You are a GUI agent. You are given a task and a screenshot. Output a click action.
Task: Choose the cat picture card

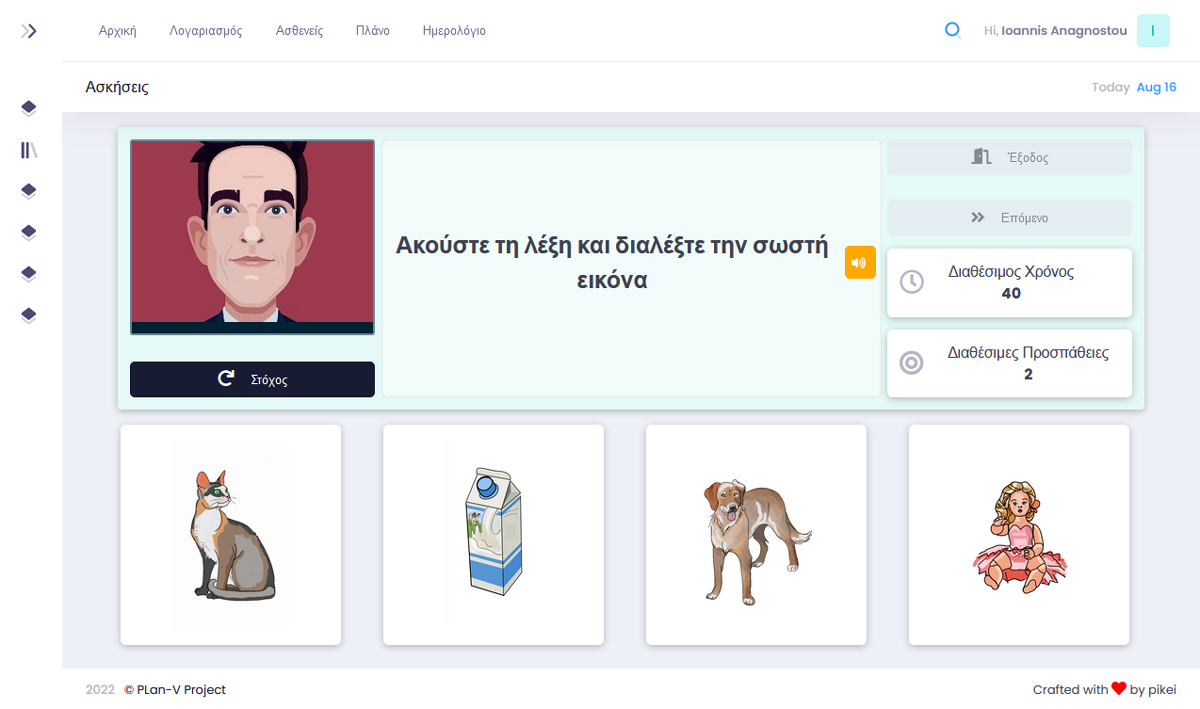coord(231,535)
